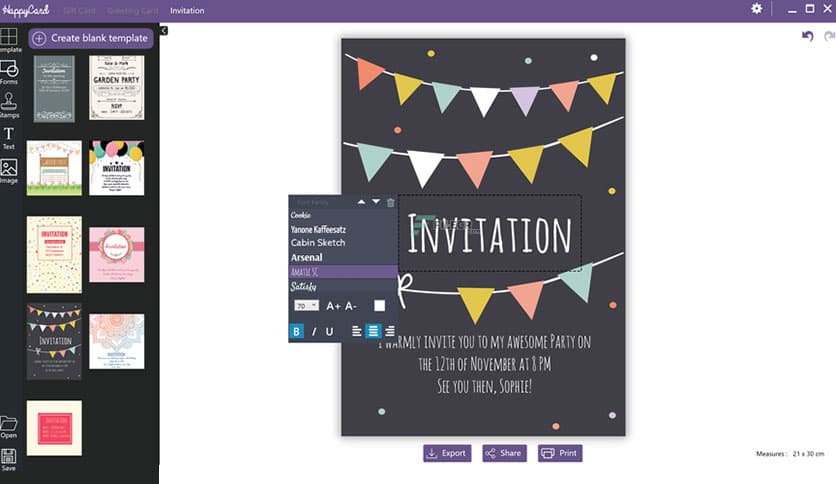This screenshot has width=836, height=484.
Task: Open the settings gear
Action: pyautogui.click(x=757, y=9)
